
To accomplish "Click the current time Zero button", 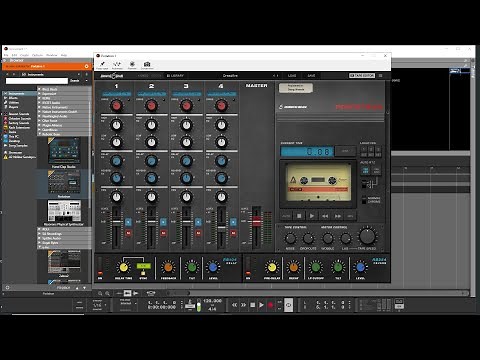I will tap(345, 151).
